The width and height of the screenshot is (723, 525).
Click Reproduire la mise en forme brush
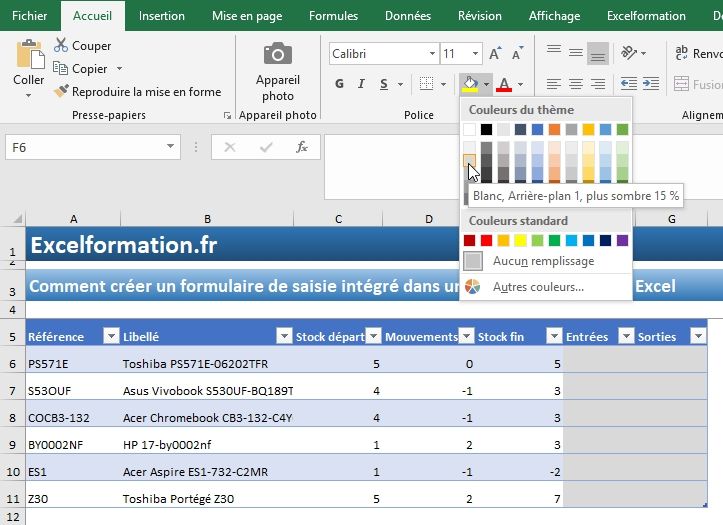pos(60,91)
